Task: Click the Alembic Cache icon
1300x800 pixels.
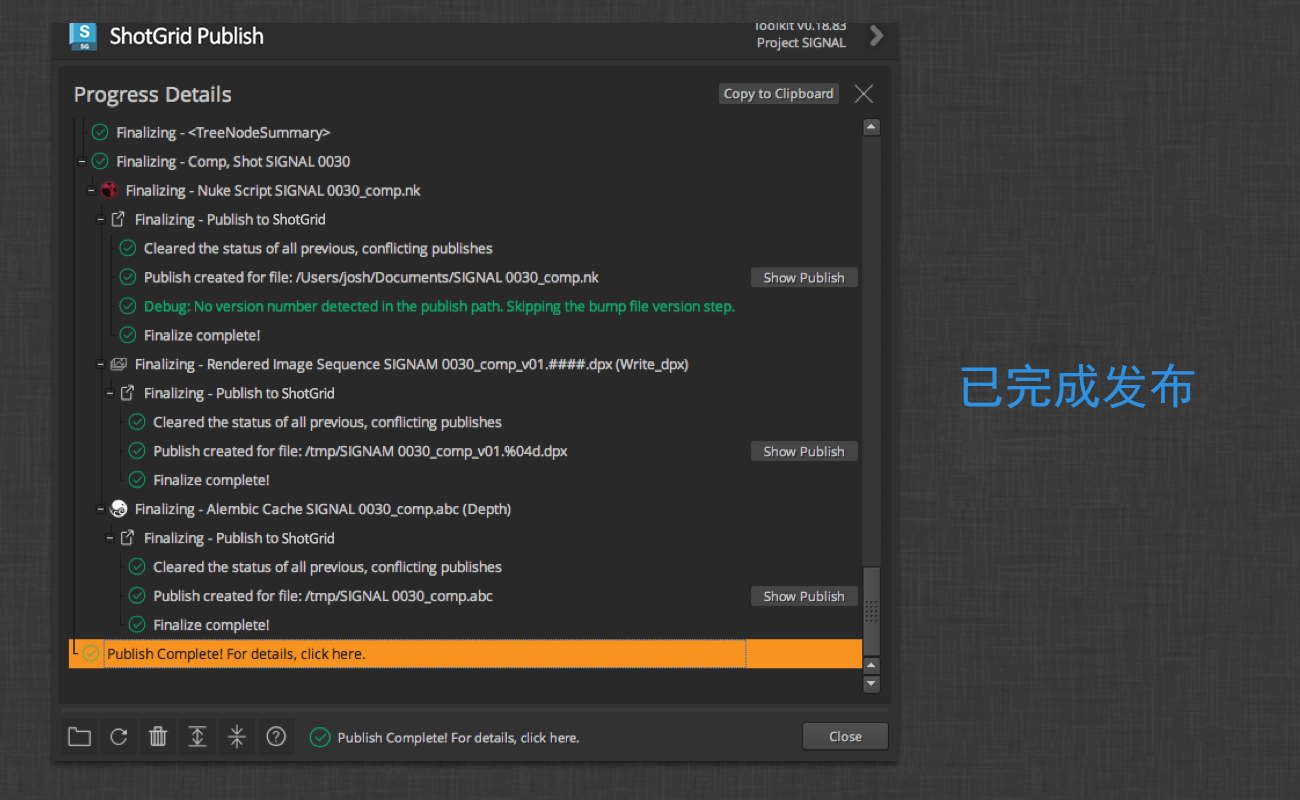Action: pos(118,509)
